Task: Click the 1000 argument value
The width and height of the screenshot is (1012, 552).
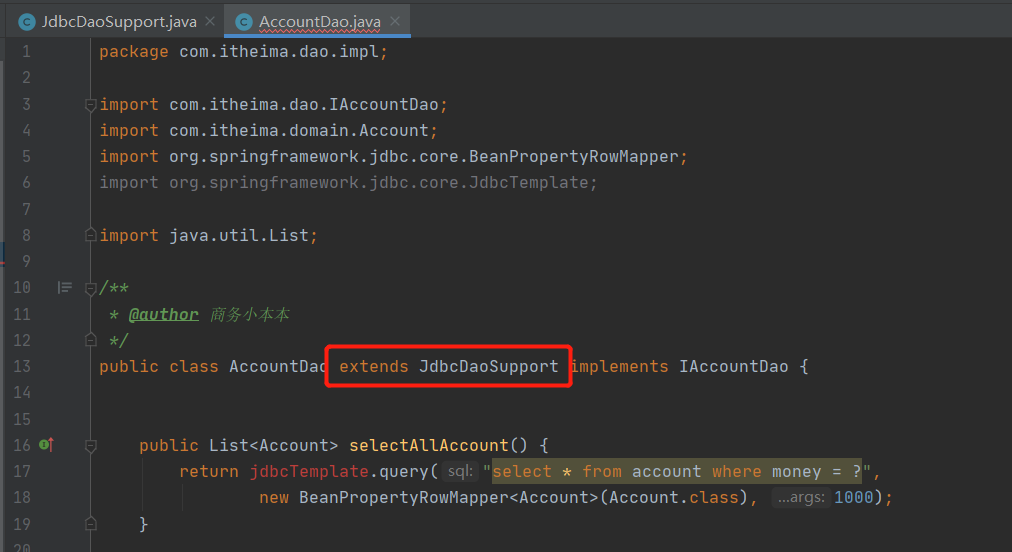Action: (854, 498)
